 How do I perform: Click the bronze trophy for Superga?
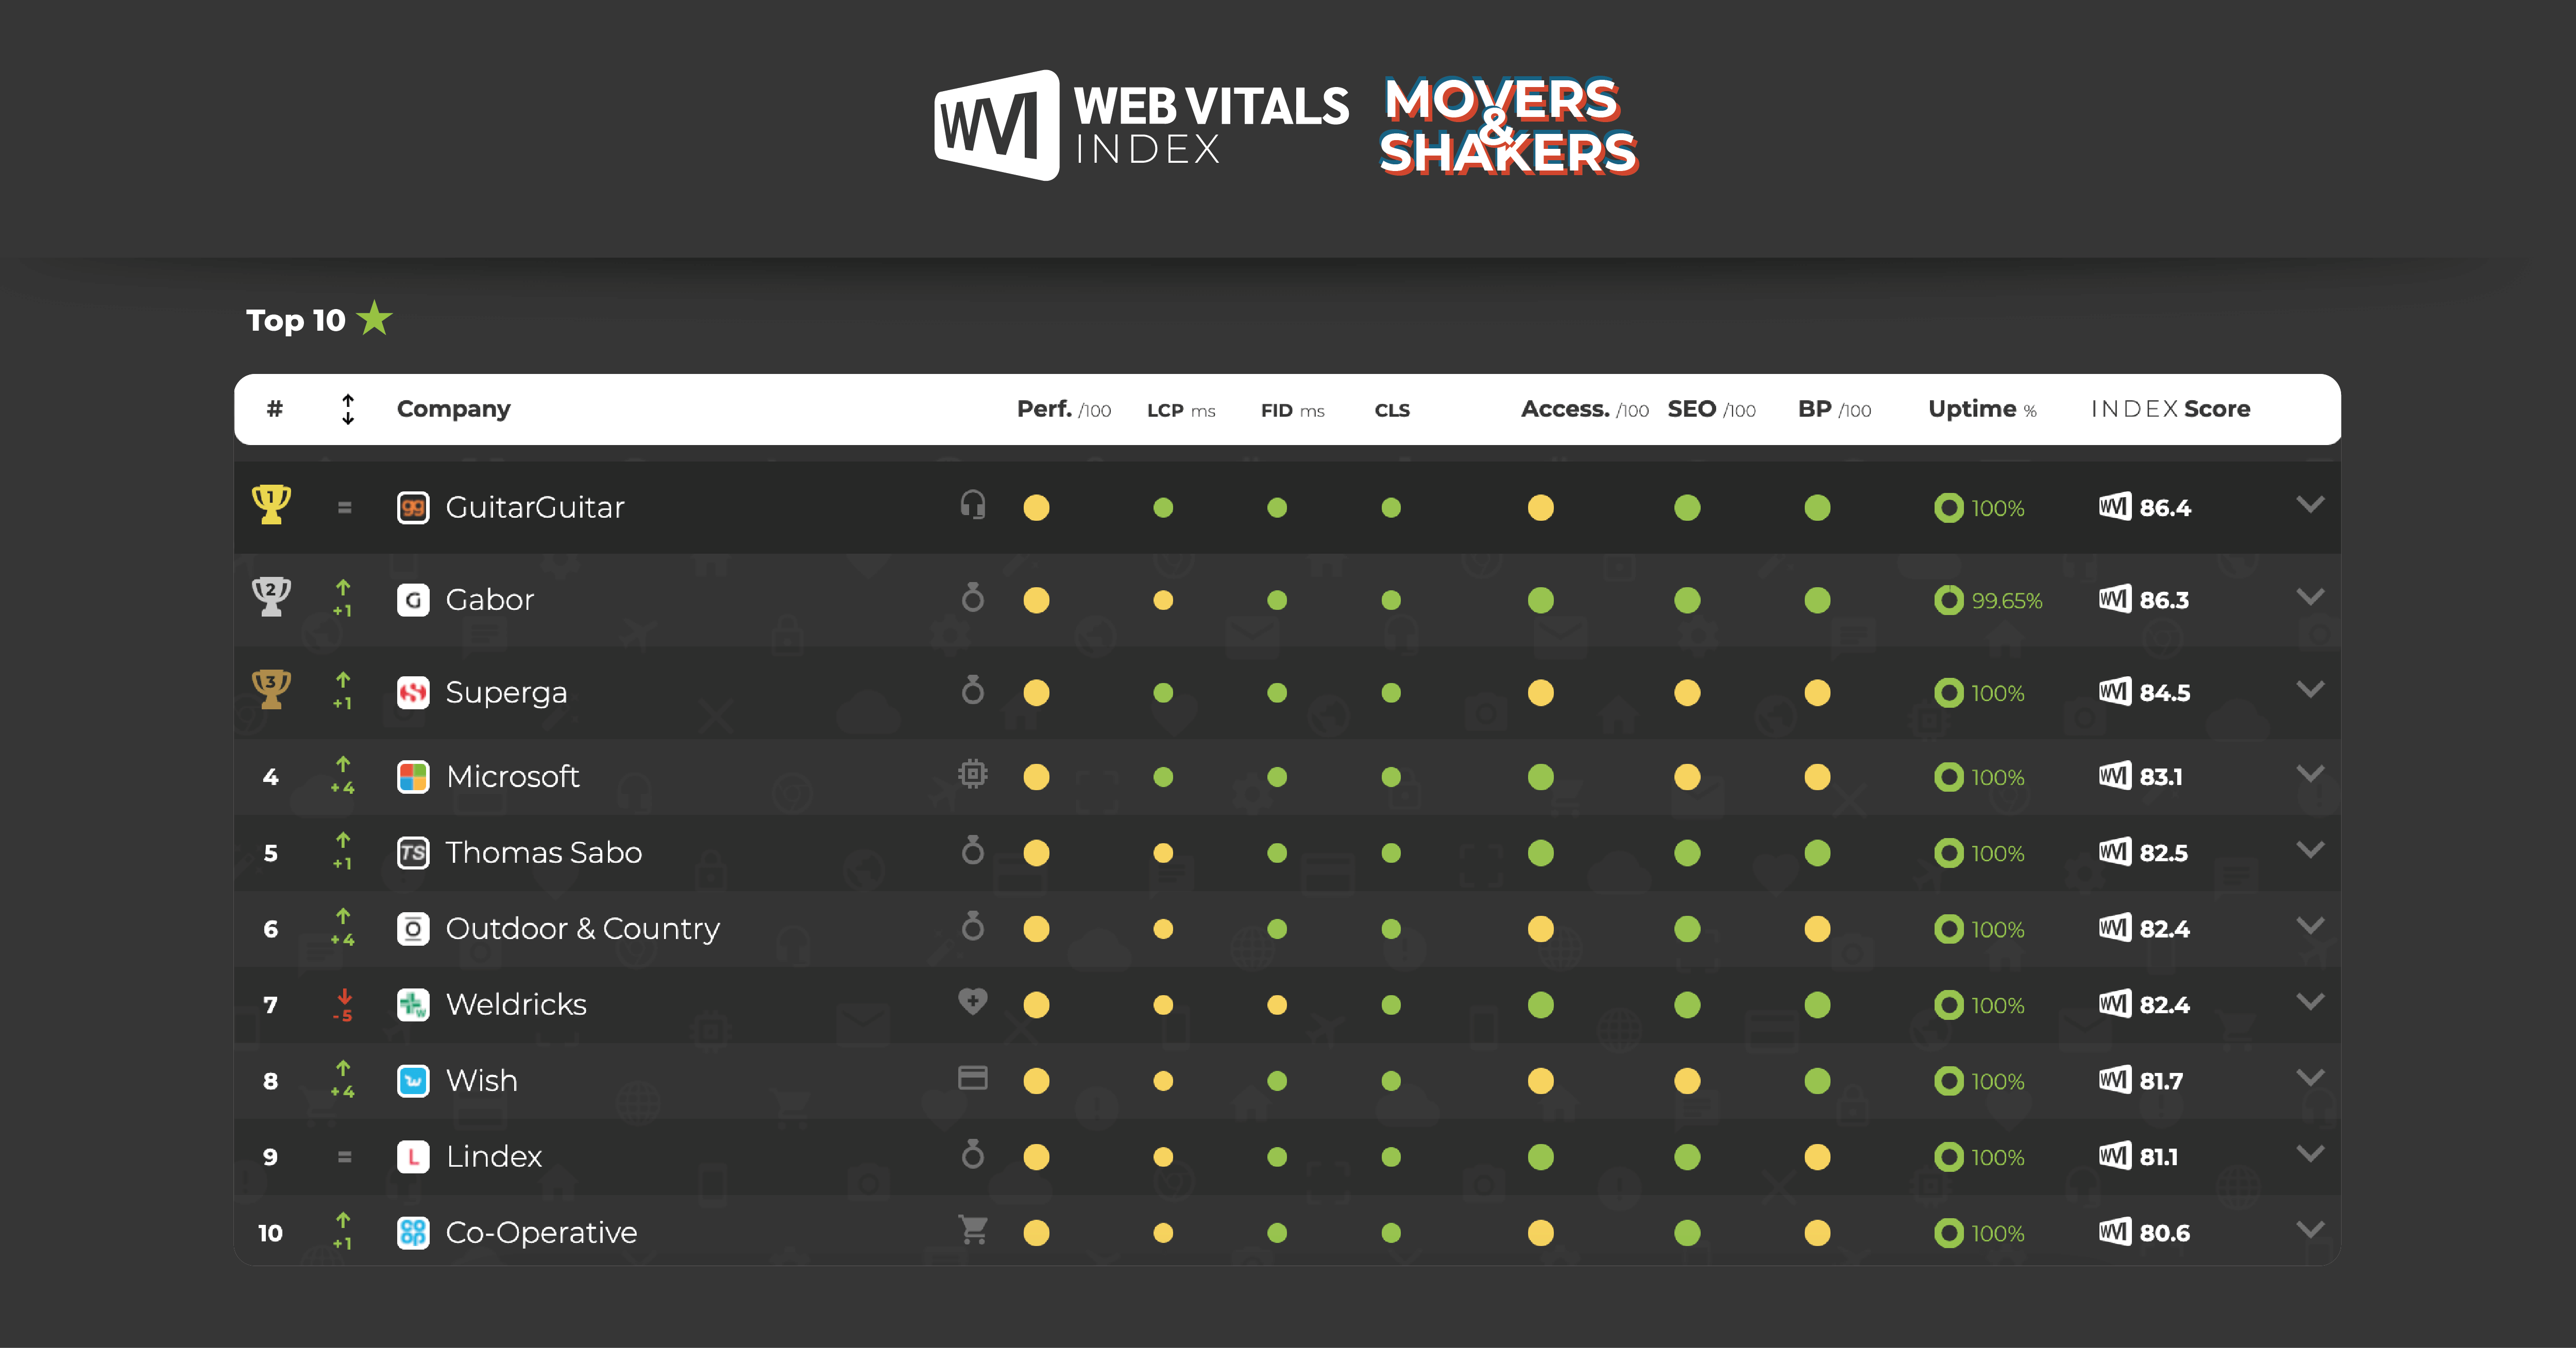[x=271, y=690]
